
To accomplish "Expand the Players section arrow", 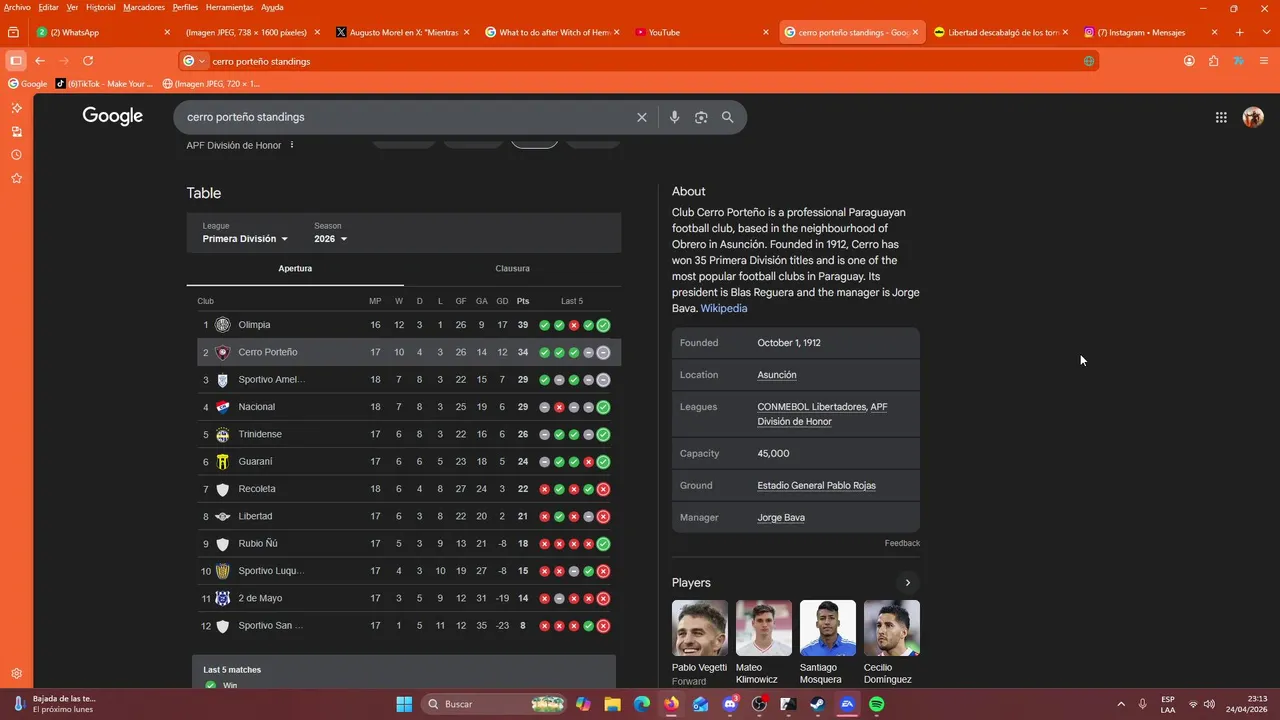I will click(908, 583).
